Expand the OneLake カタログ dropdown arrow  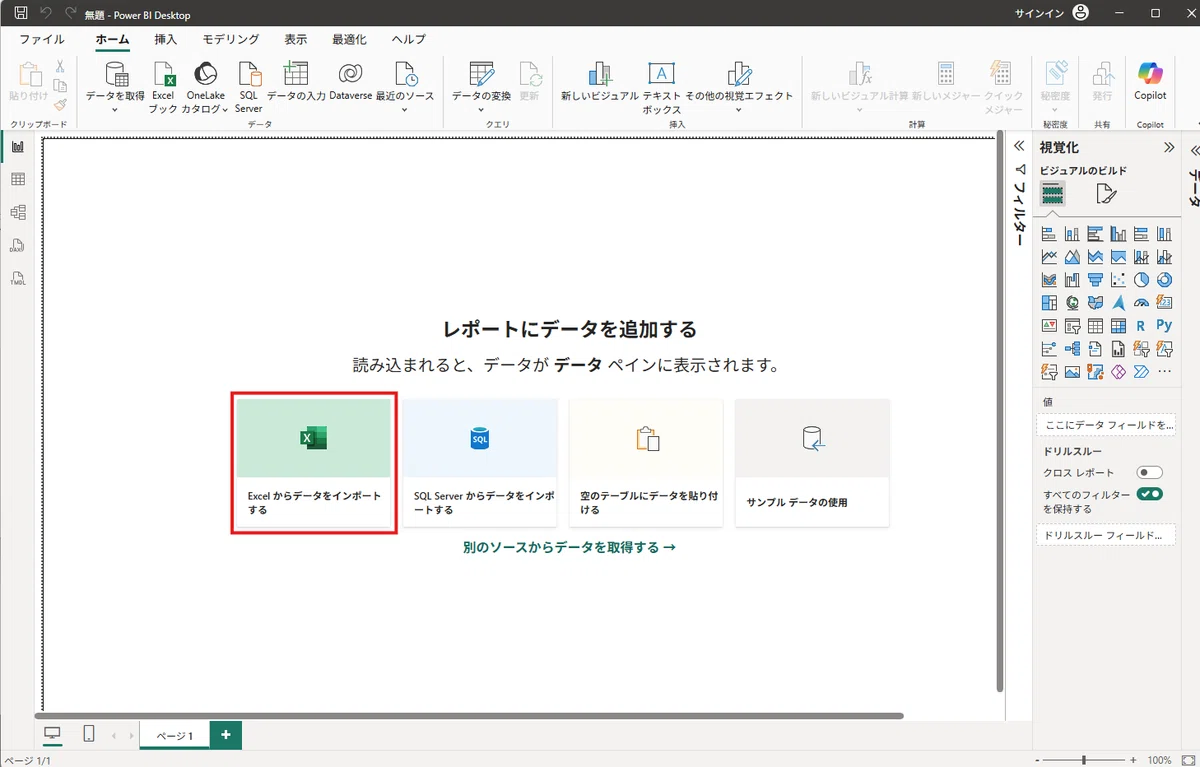pos(225,109)
